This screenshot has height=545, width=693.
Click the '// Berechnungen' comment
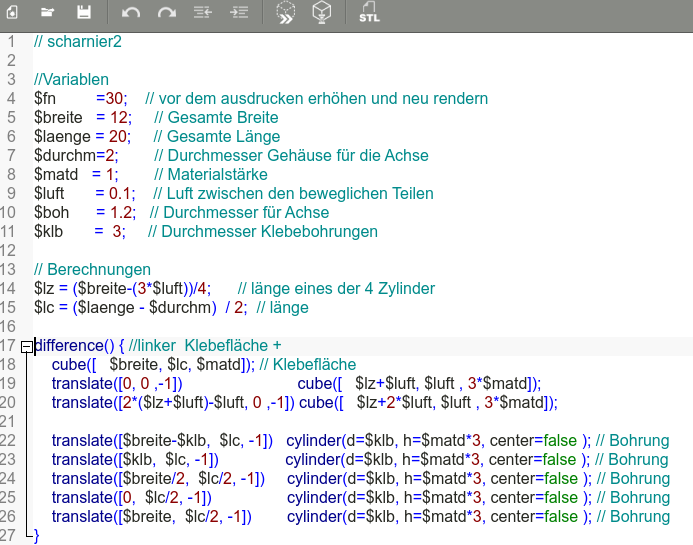[x=92, y=270]
